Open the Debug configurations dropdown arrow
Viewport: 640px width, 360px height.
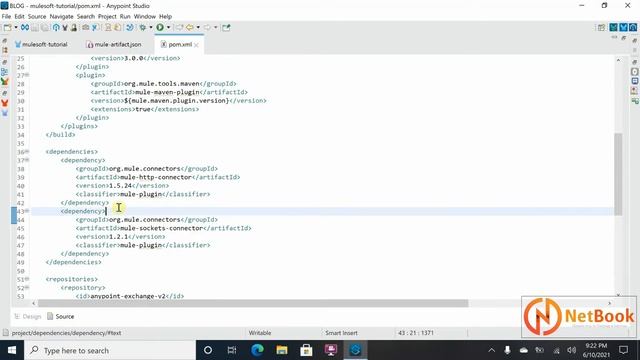click(x=151, y=27)
